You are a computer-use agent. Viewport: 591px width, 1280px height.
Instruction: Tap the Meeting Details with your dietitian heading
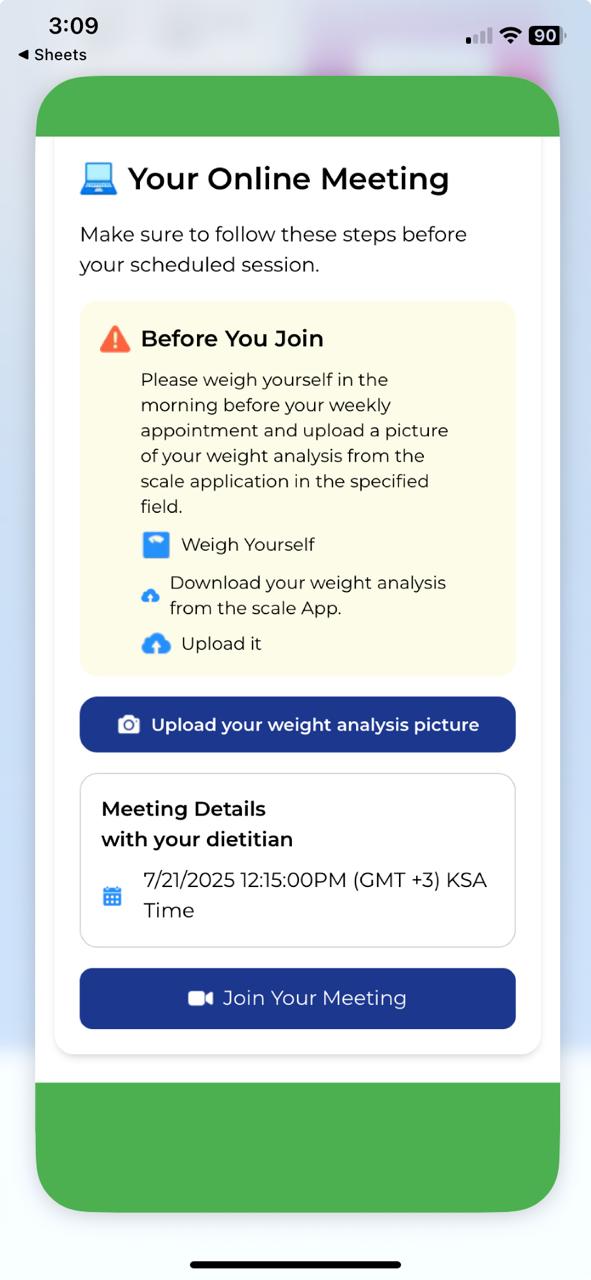197,824
